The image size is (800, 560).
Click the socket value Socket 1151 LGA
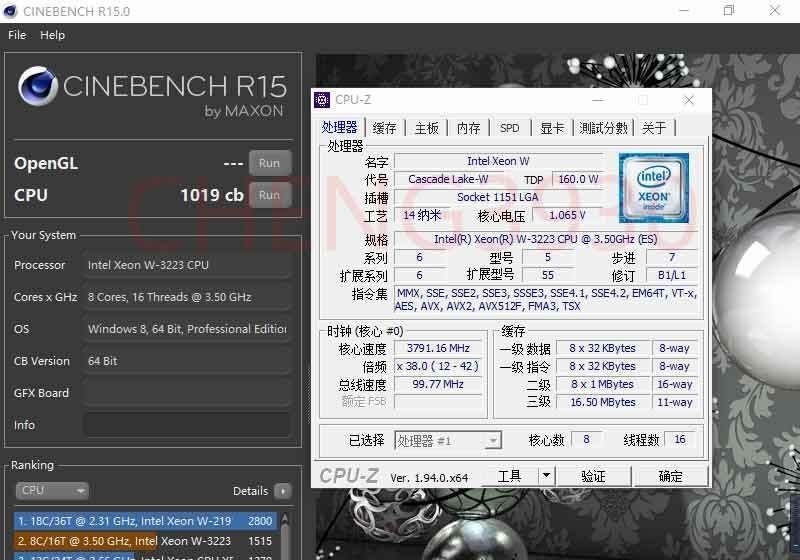click(x=497, y=197)
